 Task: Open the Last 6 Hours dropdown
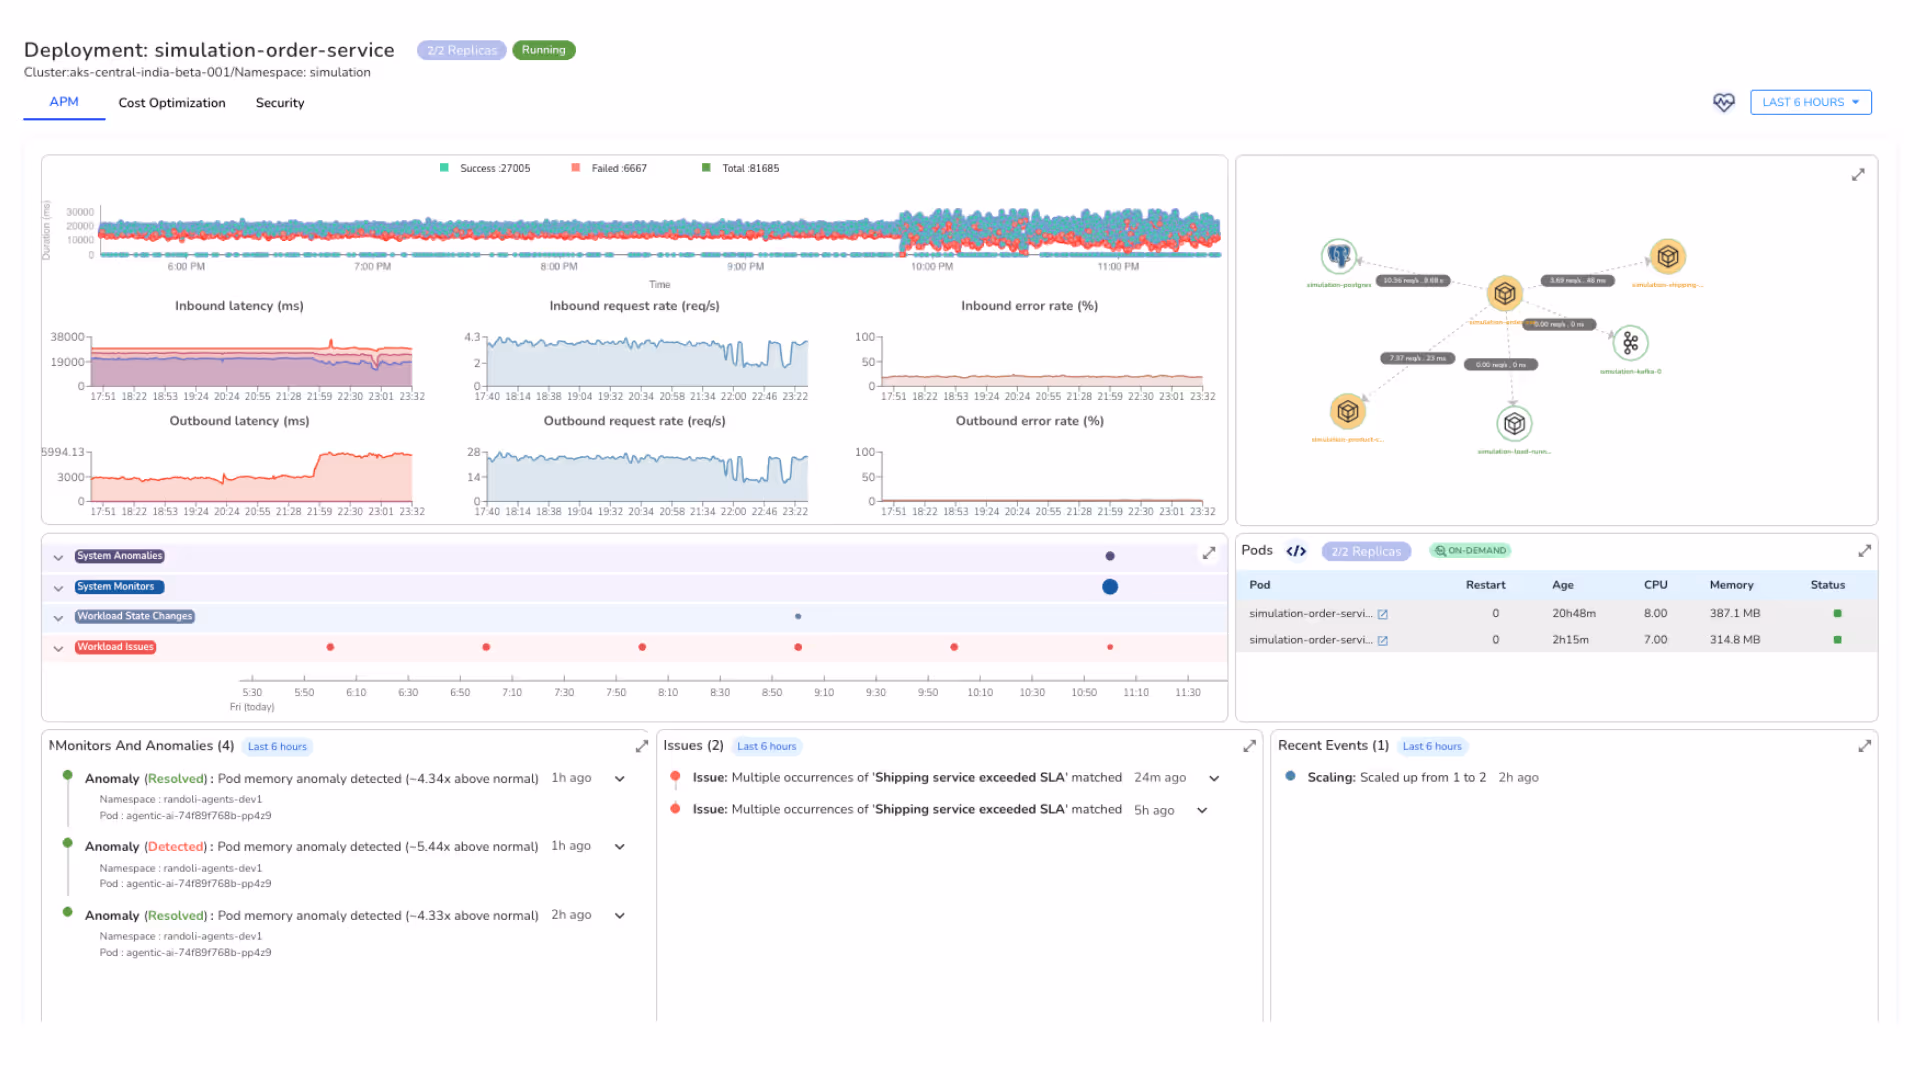coord(1810,102)
